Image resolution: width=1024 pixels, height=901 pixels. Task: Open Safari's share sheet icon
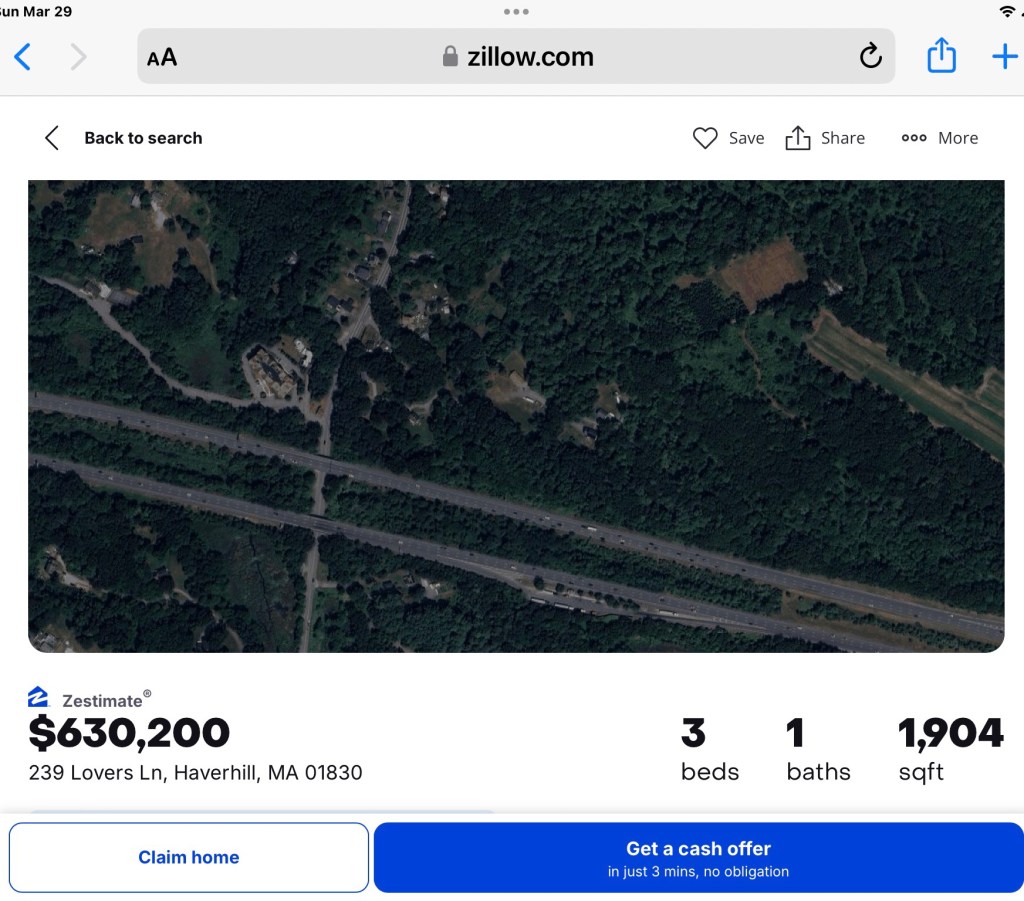[x=941, y=56]
